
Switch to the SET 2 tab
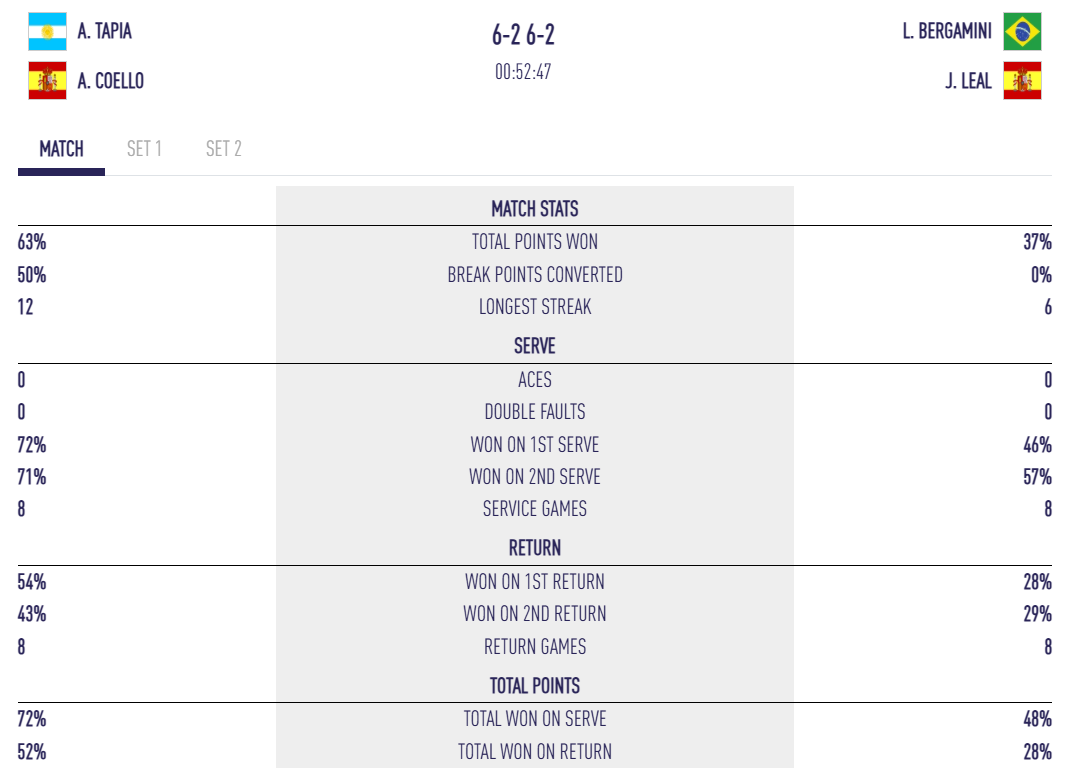coord(223,149)
